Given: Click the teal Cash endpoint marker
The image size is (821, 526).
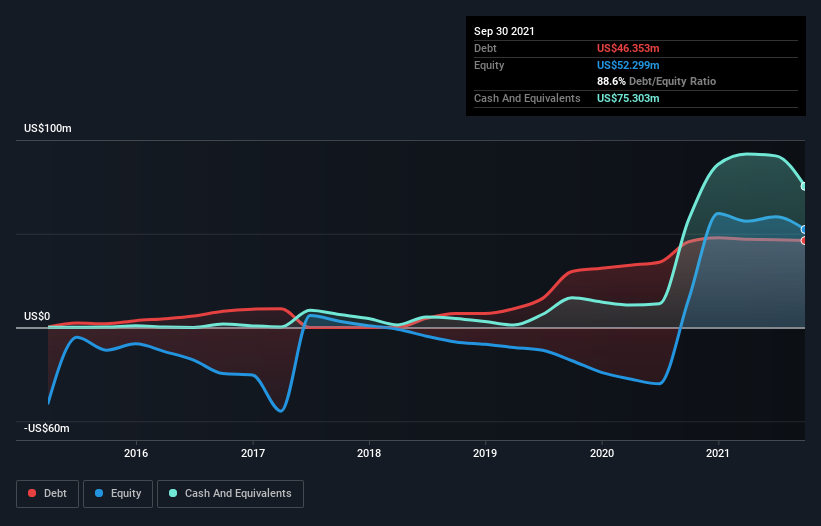Looking at the screenshot, I should click(804, 186).
